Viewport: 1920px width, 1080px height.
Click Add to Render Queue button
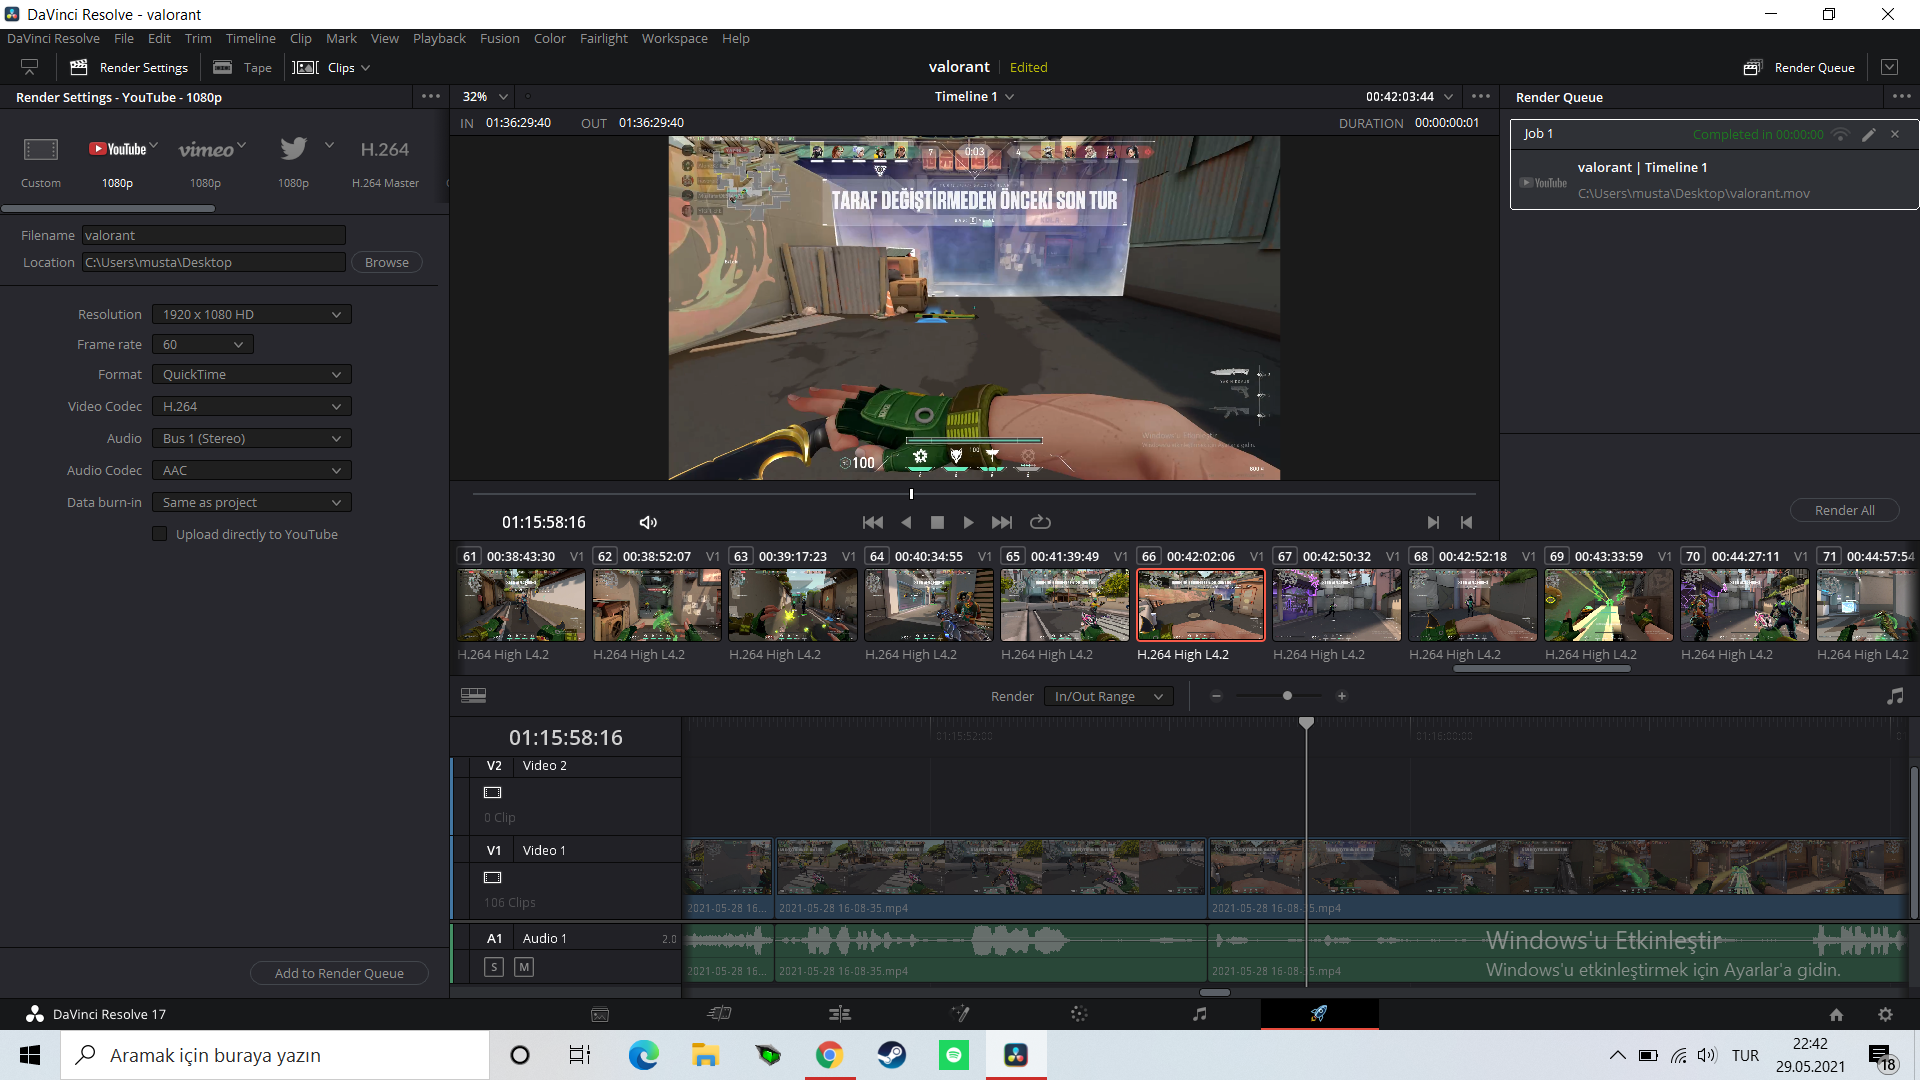coord(339,973)
